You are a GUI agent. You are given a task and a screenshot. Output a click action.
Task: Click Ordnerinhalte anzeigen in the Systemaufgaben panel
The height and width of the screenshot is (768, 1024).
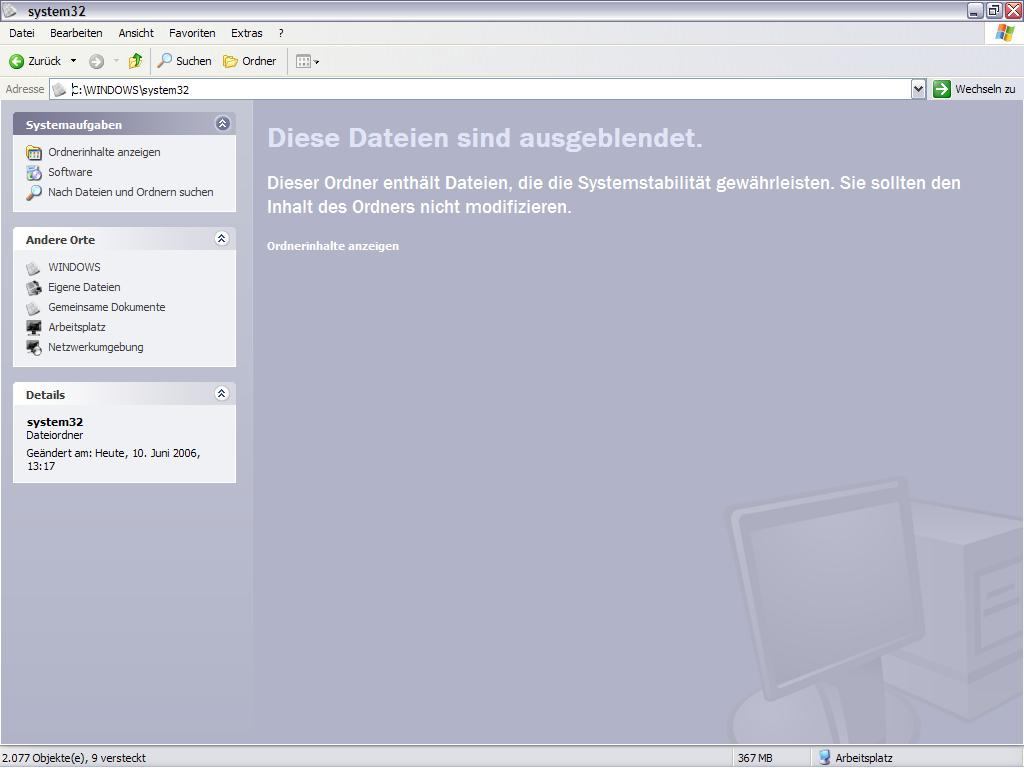(104, 152)
